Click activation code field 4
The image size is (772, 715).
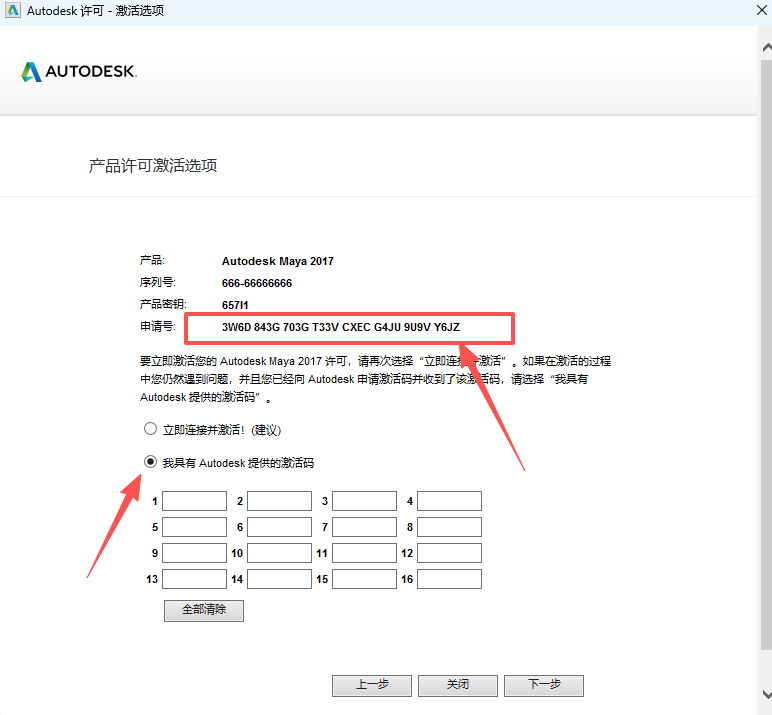point(450,501)
